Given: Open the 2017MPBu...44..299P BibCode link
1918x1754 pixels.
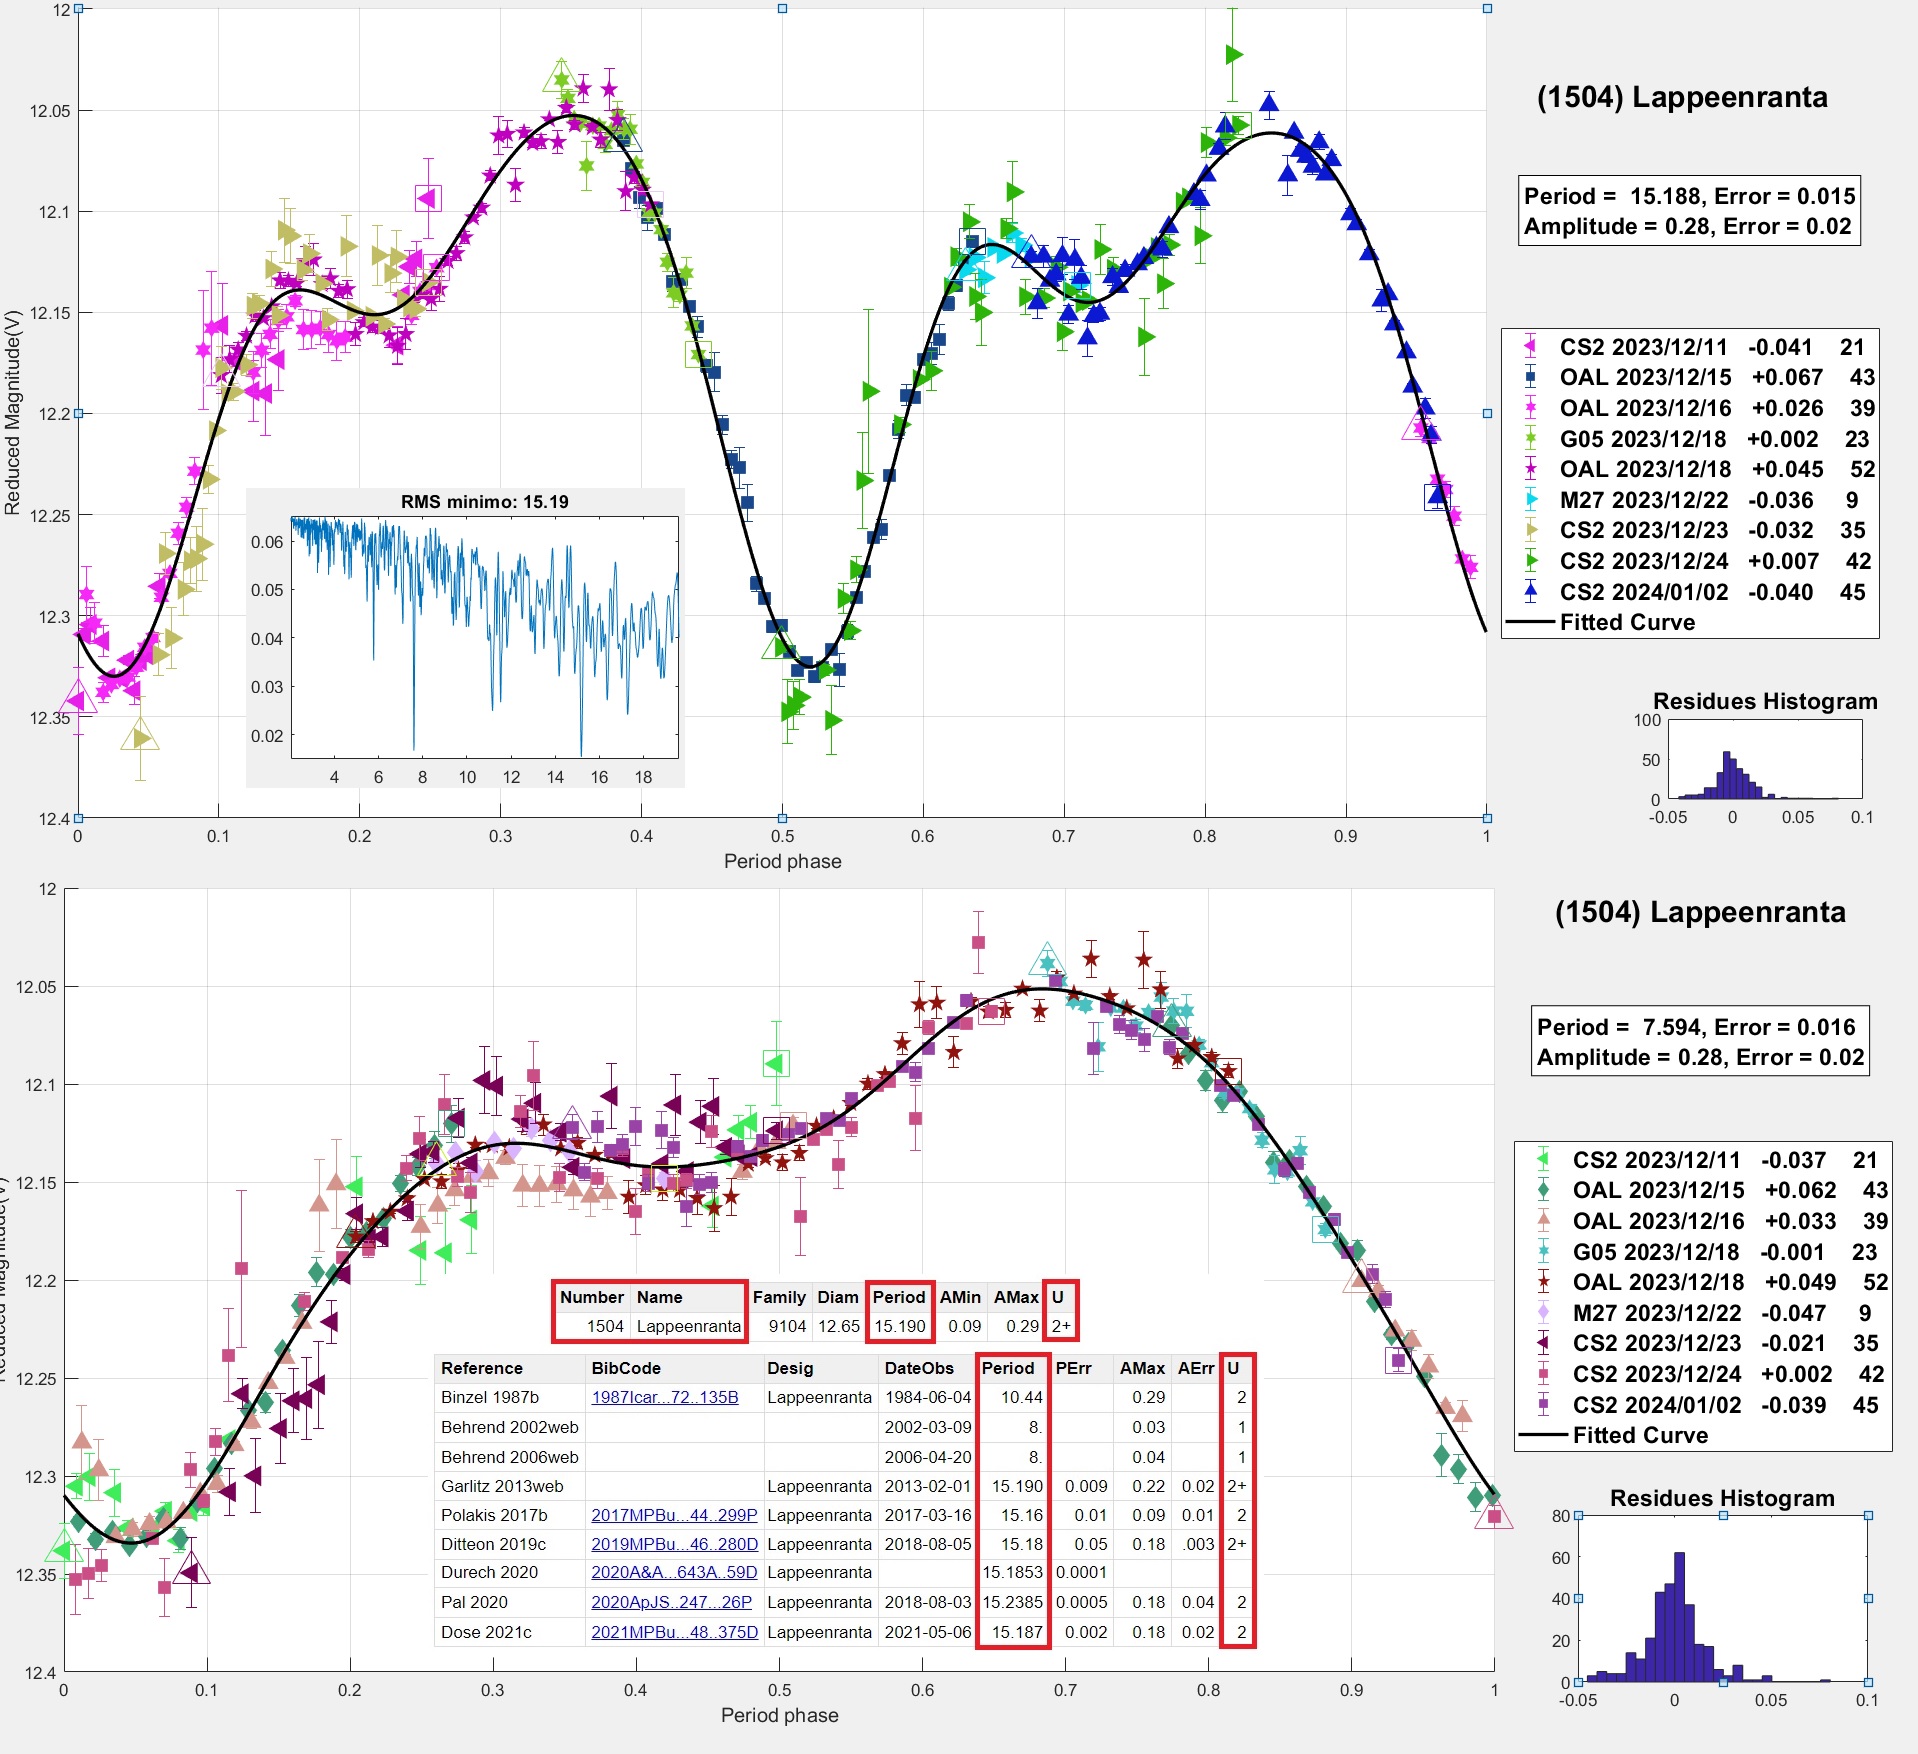Looking at the screenshot, I should point(674,1515).
